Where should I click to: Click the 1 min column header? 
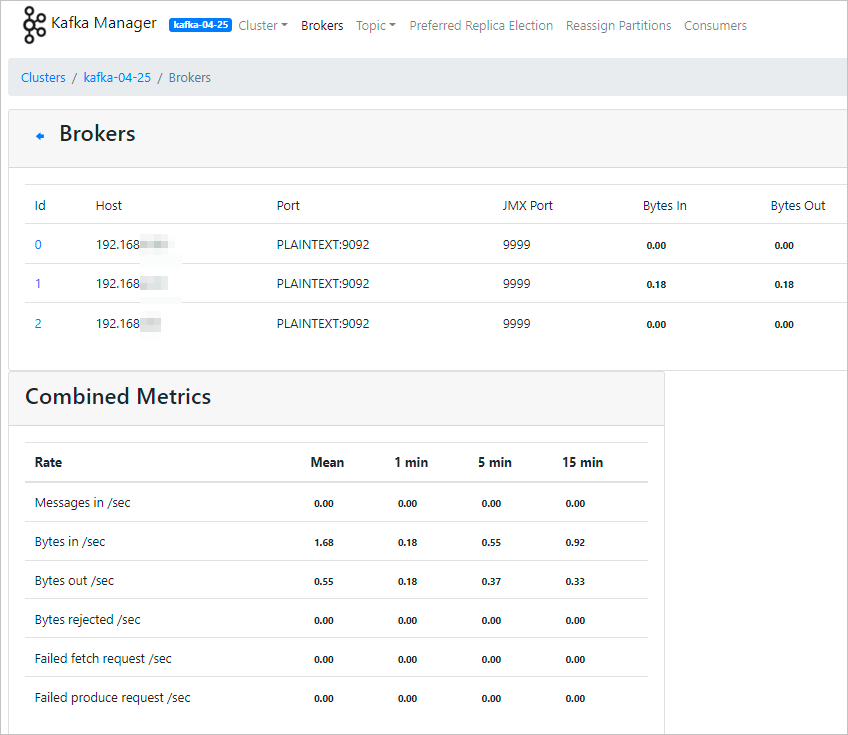coord(411,462)
